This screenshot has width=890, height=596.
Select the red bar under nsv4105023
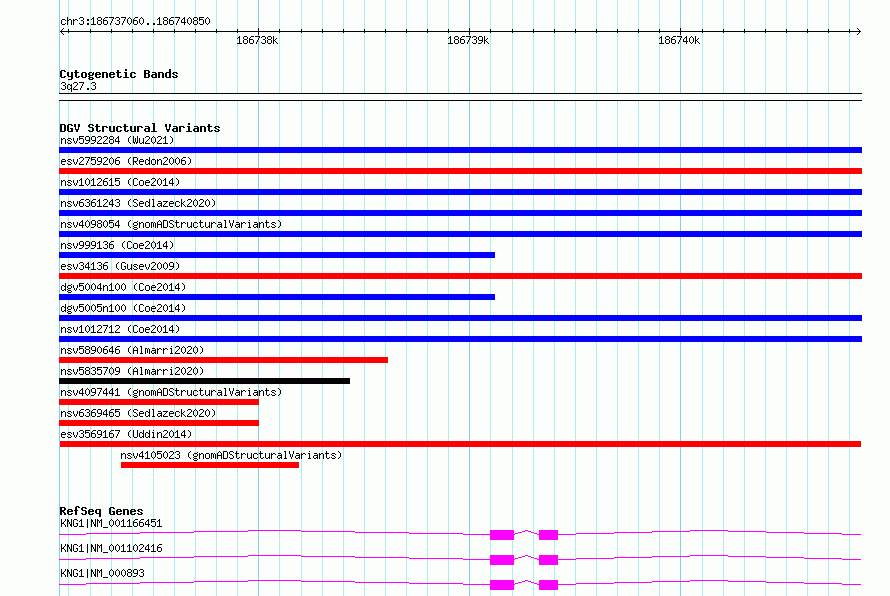[x=209, y=465]
